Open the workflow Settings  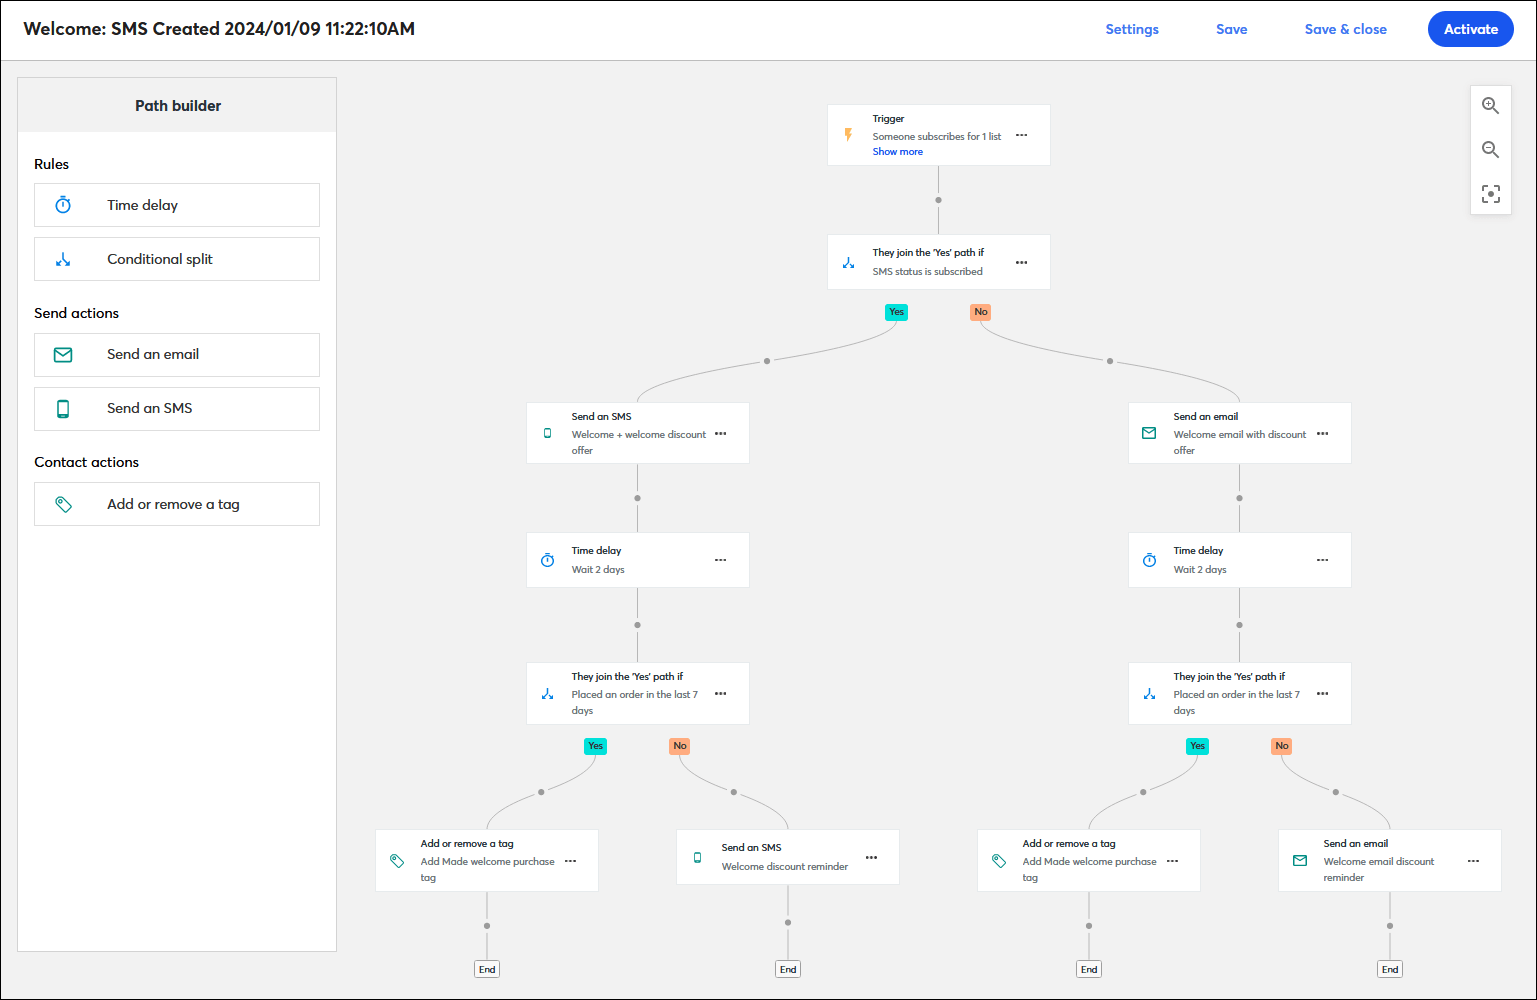click(1131, 29)
